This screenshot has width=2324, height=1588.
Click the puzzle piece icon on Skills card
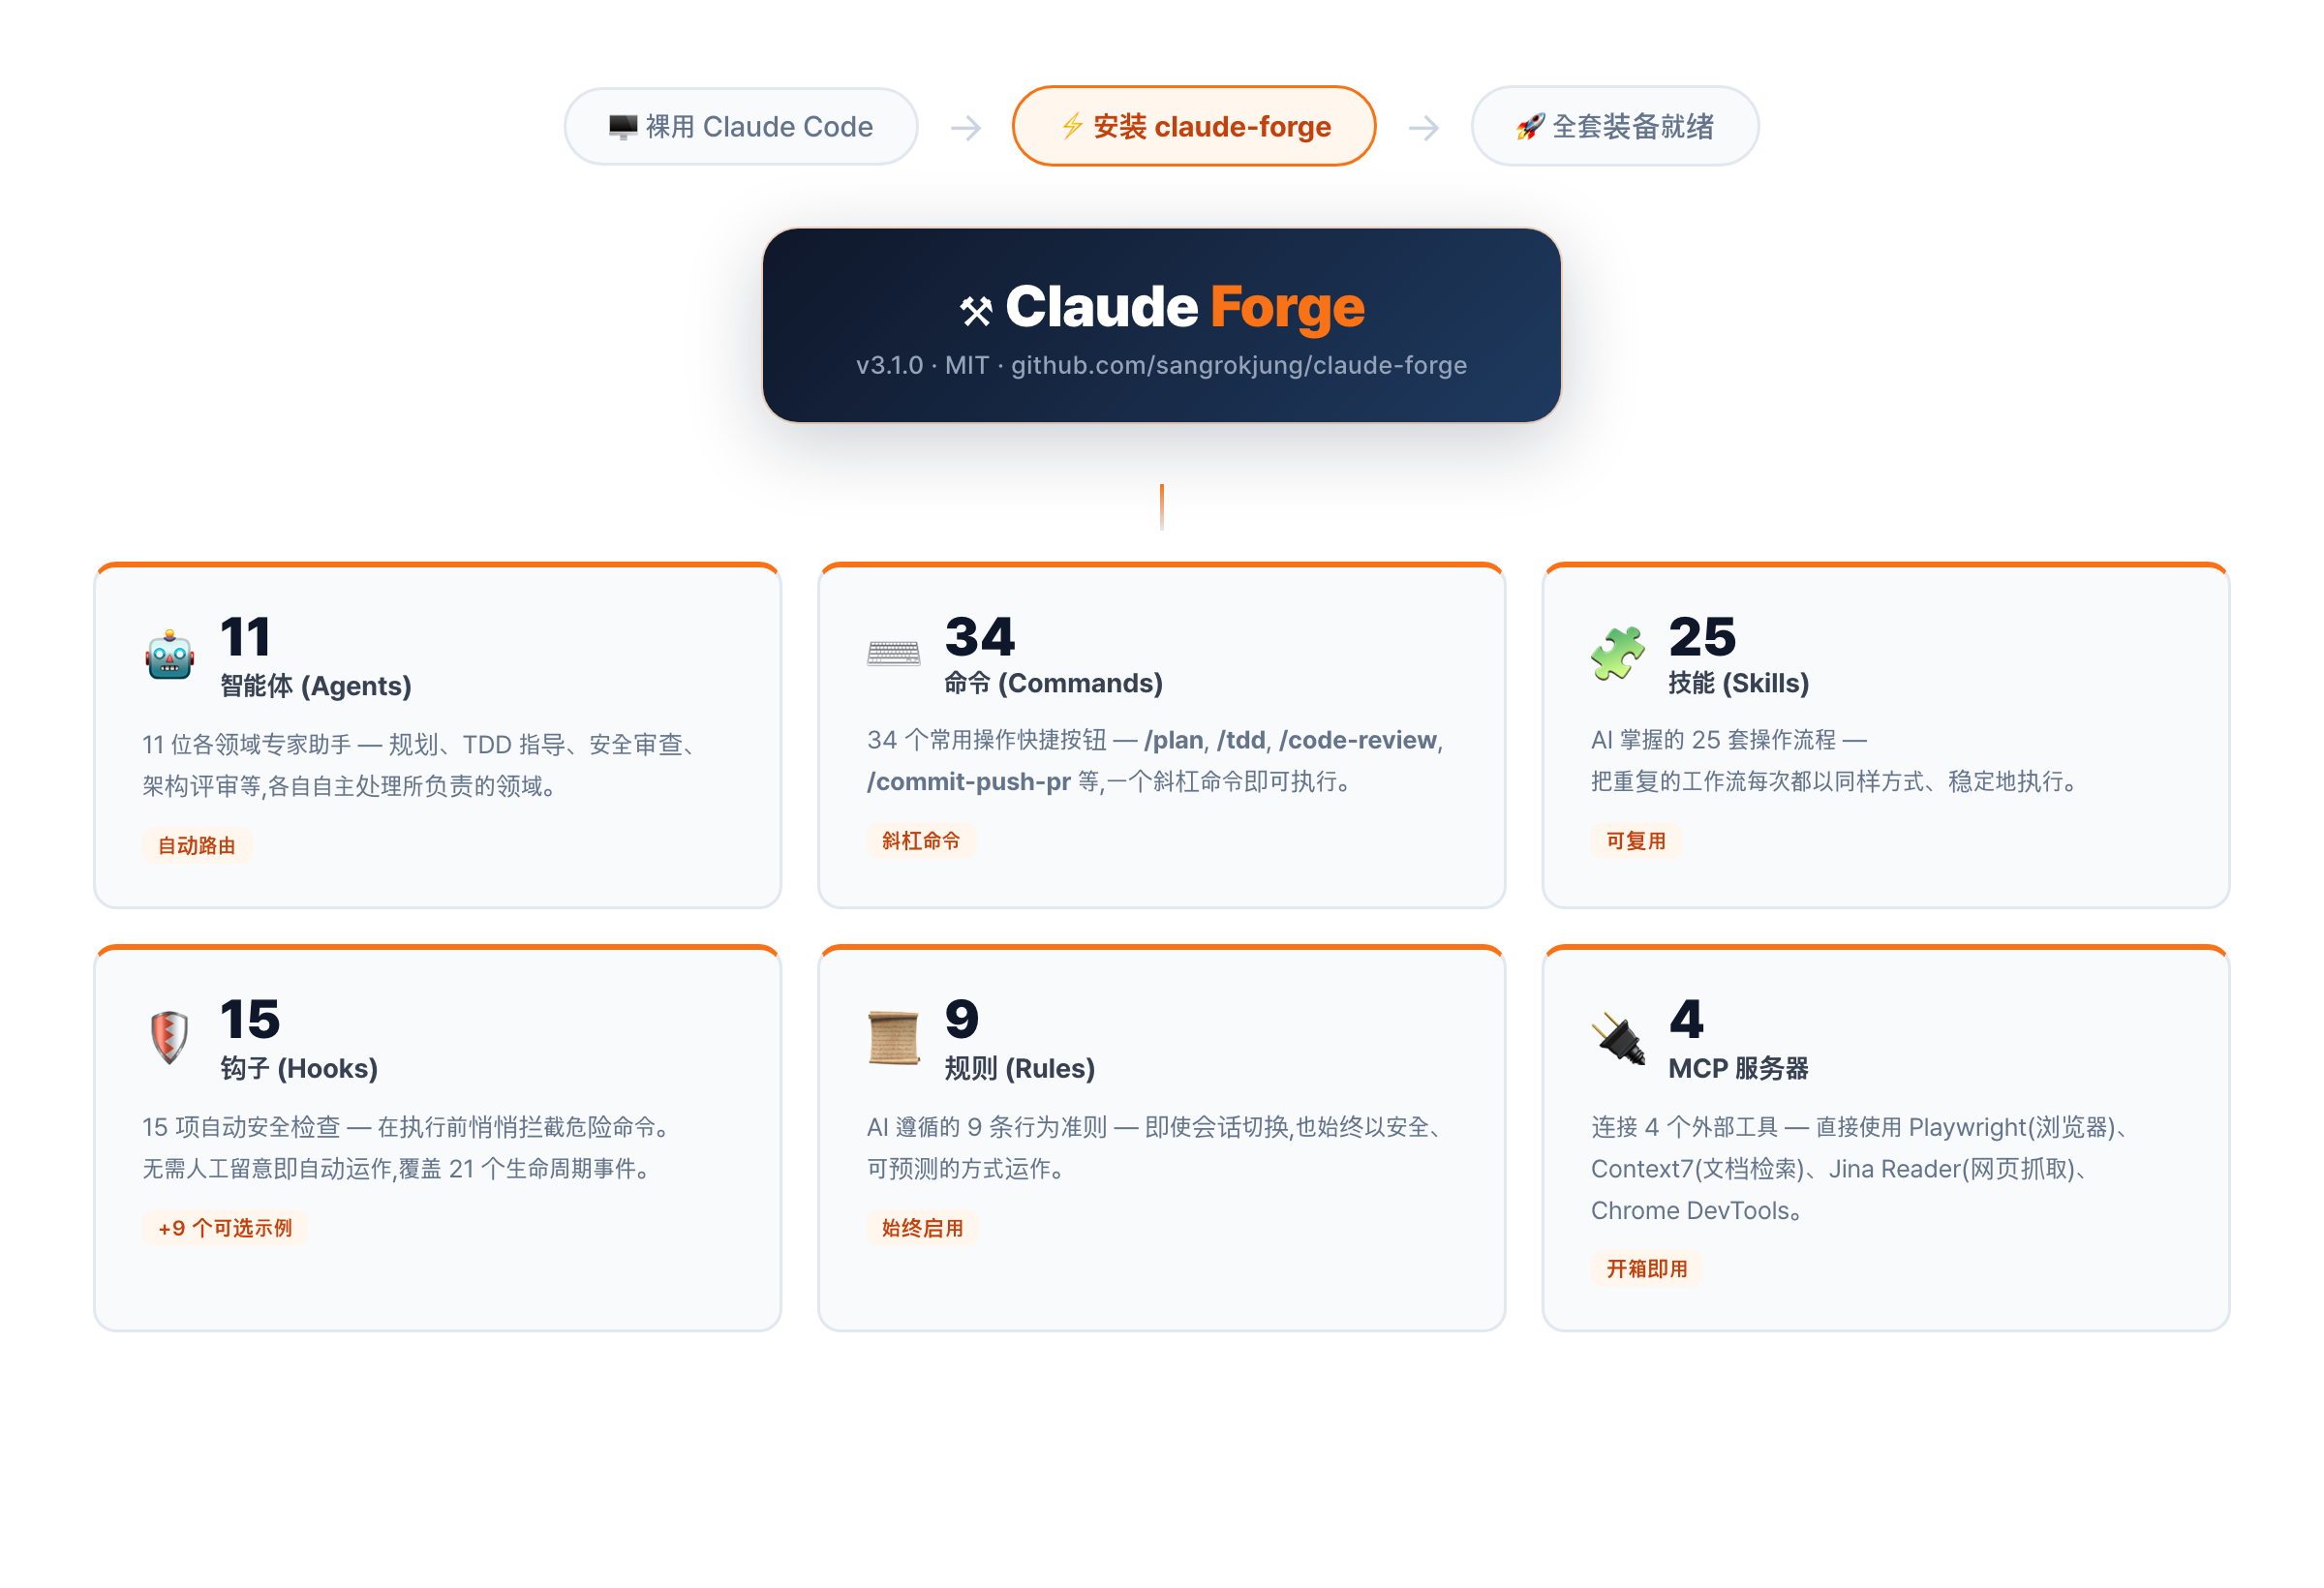(1617, 654)
